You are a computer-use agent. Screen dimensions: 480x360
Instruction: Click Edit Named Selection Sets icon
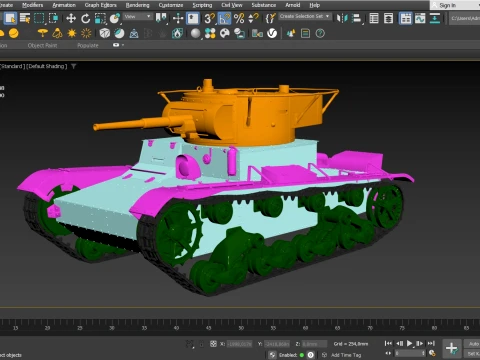(270, 18)
